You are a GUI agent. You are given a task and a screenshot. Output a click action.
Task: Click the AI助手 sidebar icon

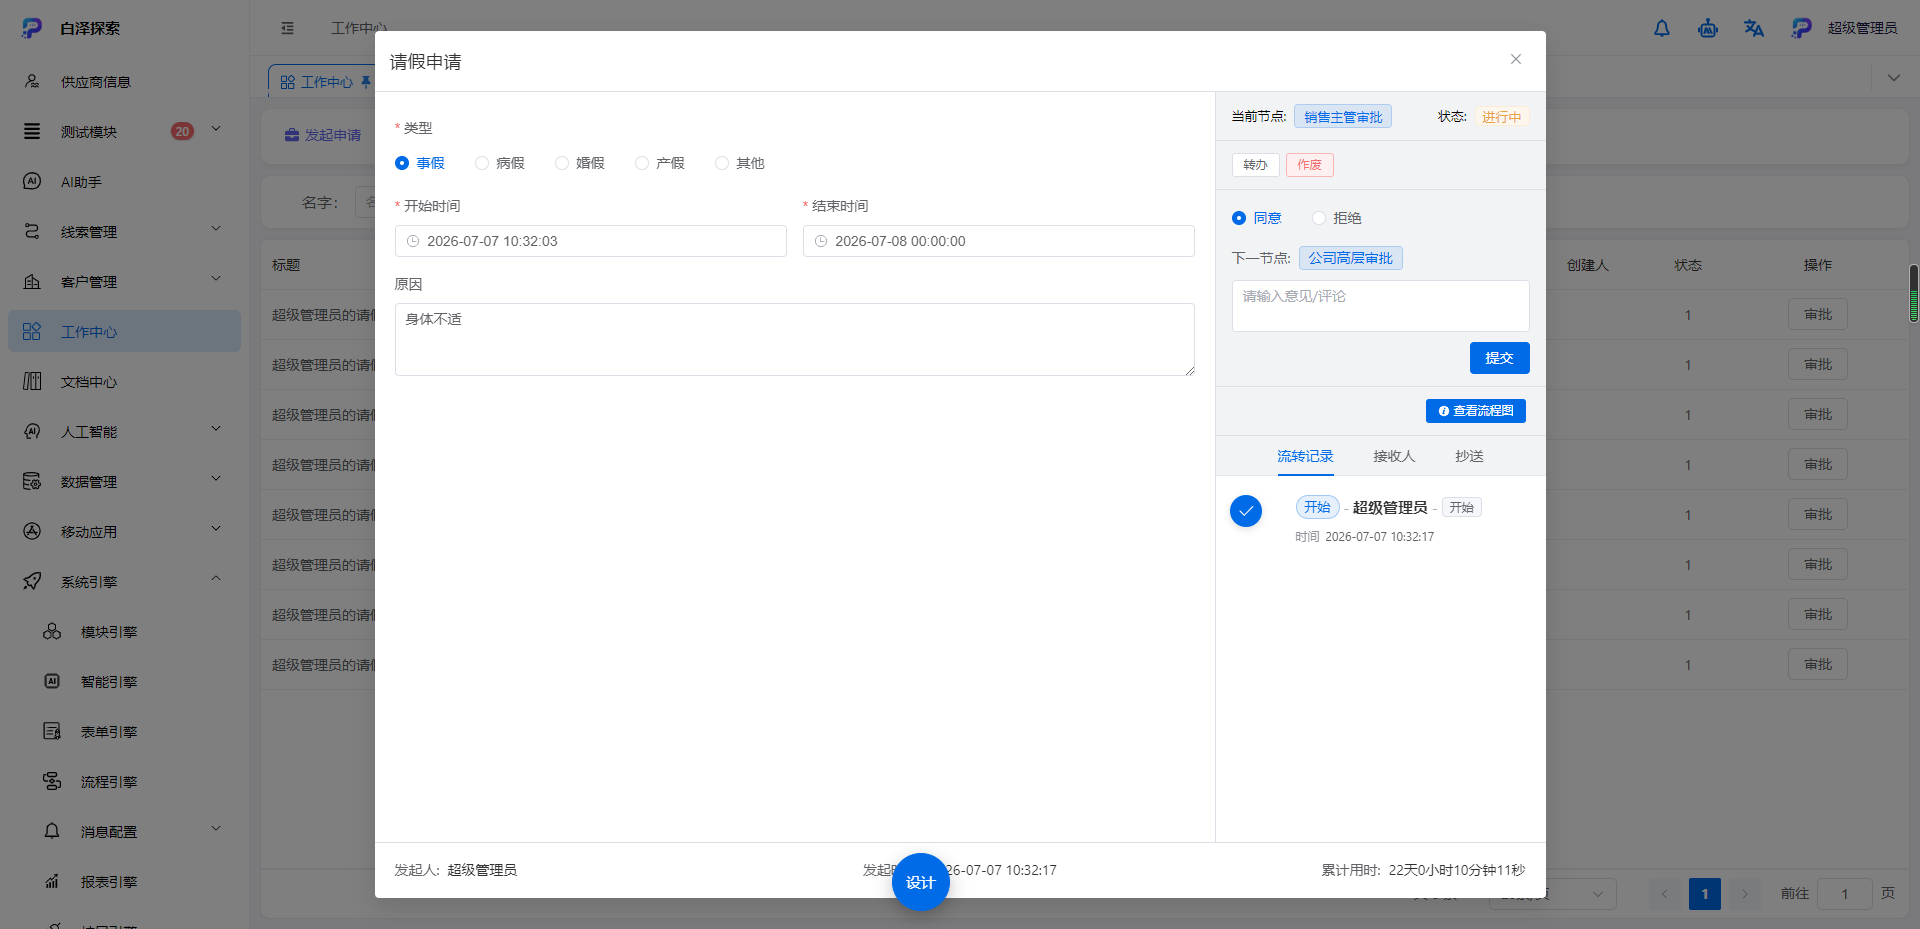(32, 181)
